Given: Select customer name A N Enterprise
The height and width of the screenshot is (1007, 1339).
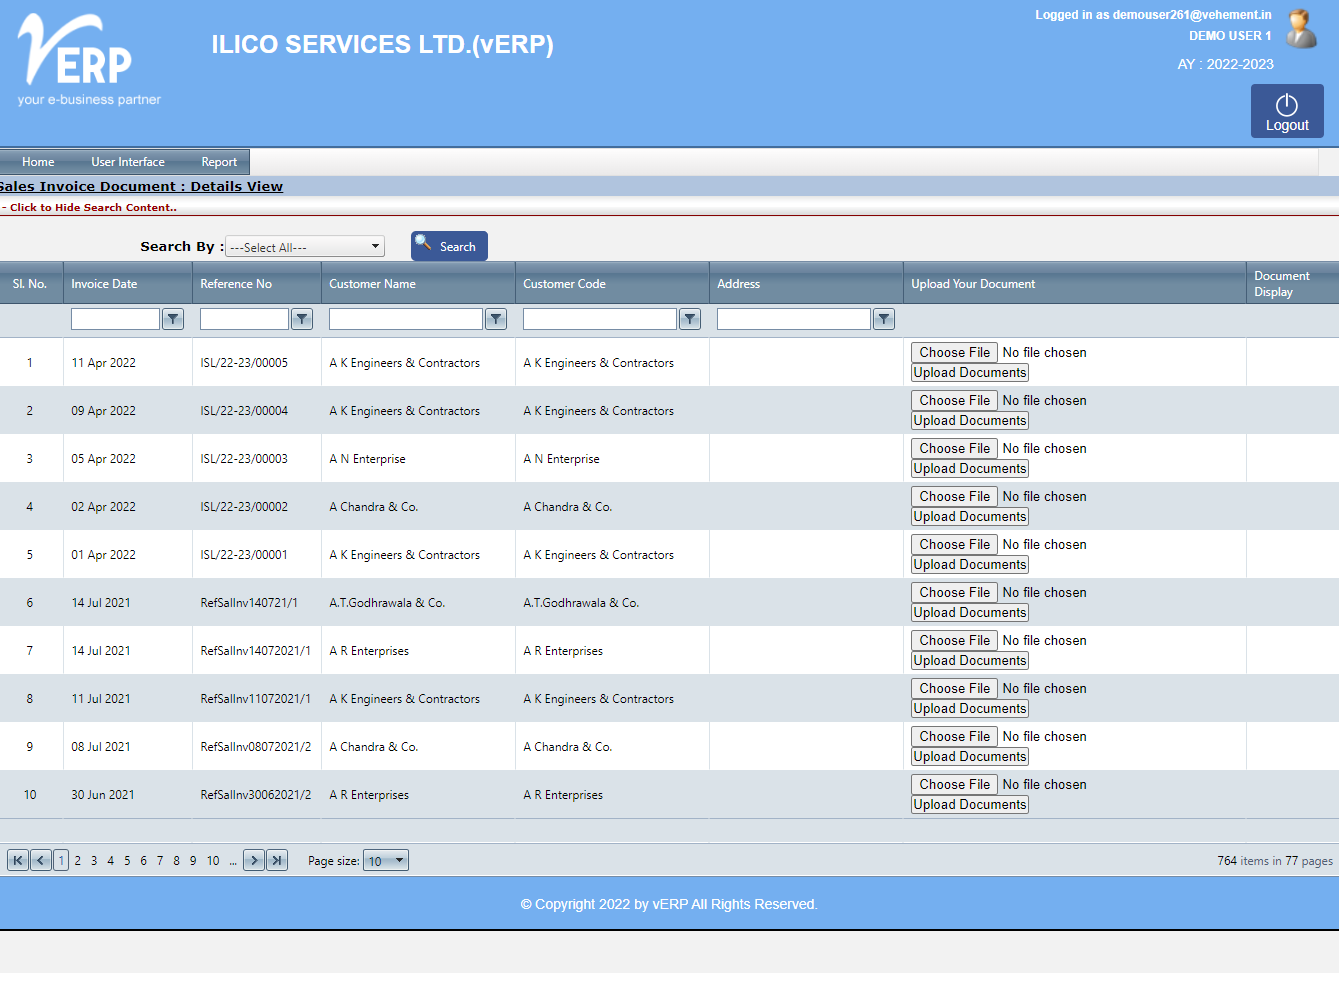Looking at the screenshot, I should tap(368, 459).
